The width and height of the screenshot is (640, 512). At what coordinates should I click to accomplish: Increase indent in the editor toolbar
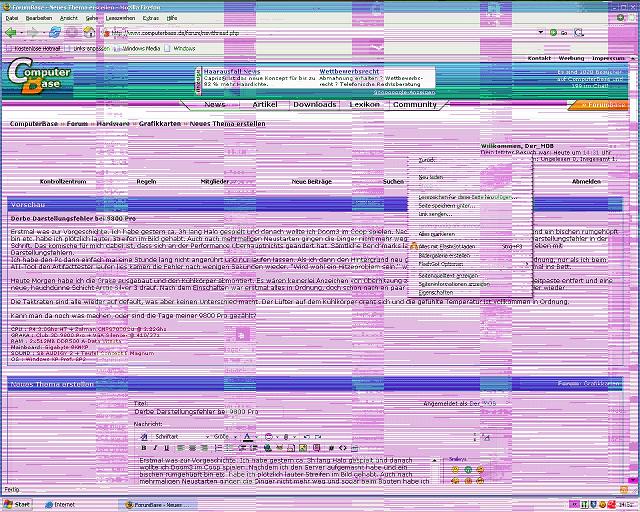[x=253, y=448]
